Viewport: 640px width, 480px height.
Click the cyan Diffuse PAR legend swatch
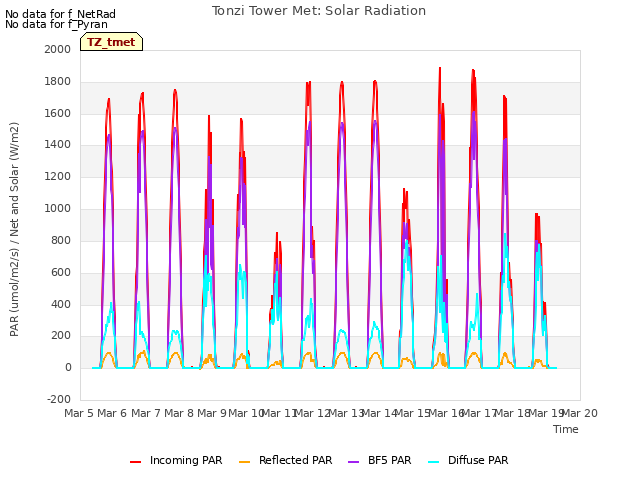point(433,462)
